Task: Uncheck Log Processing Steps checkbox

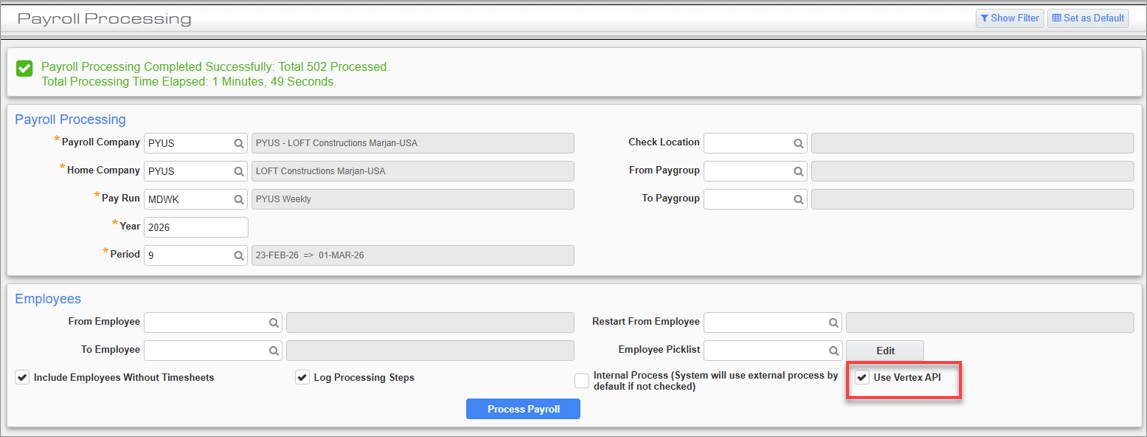Action: [302, 378]
